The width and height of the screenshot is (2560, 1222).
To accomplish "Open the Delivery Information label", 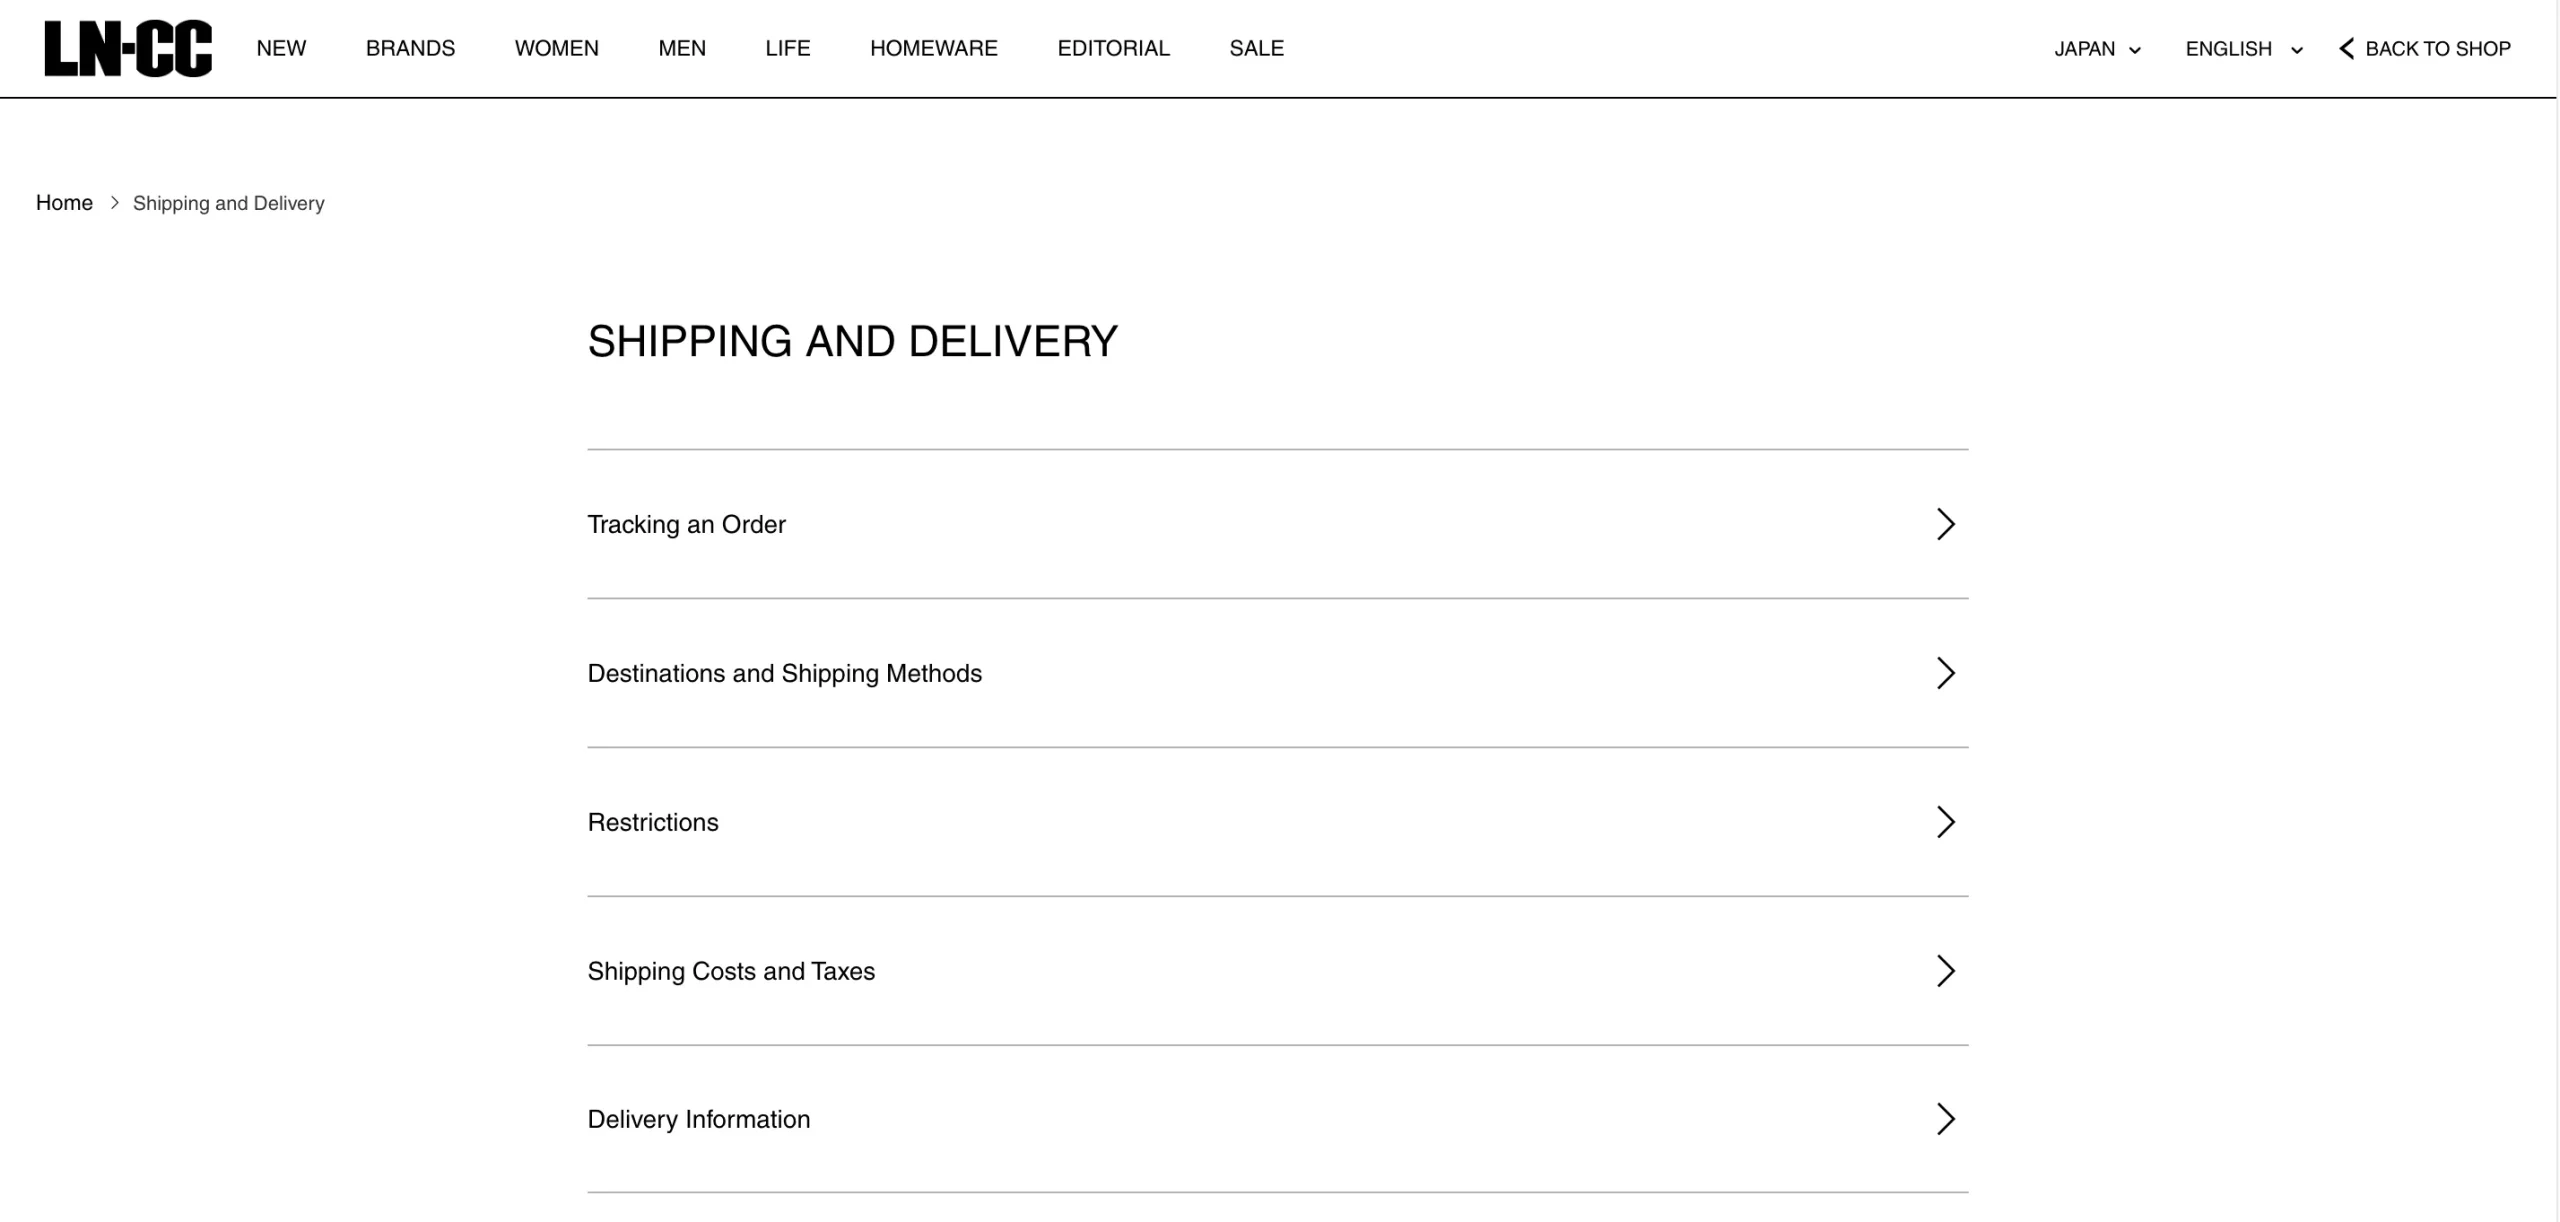I will coord(698,1119).
